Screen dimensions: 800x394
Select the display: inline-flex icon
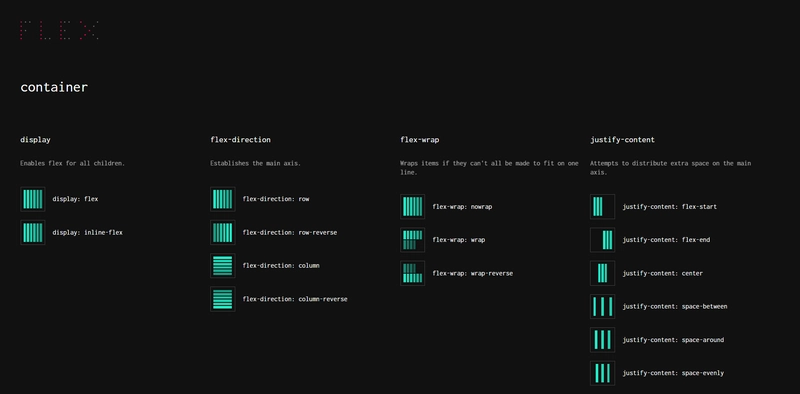coord(33,232)
